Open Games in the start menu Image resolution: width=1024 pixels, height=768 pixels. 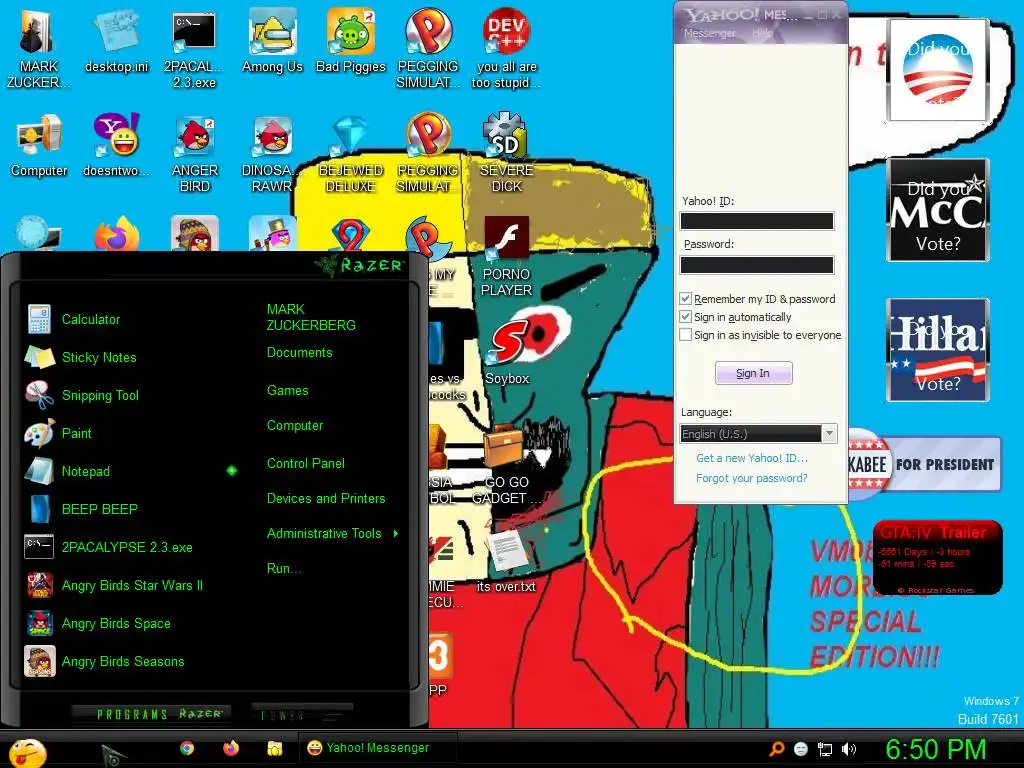(287, 391)
